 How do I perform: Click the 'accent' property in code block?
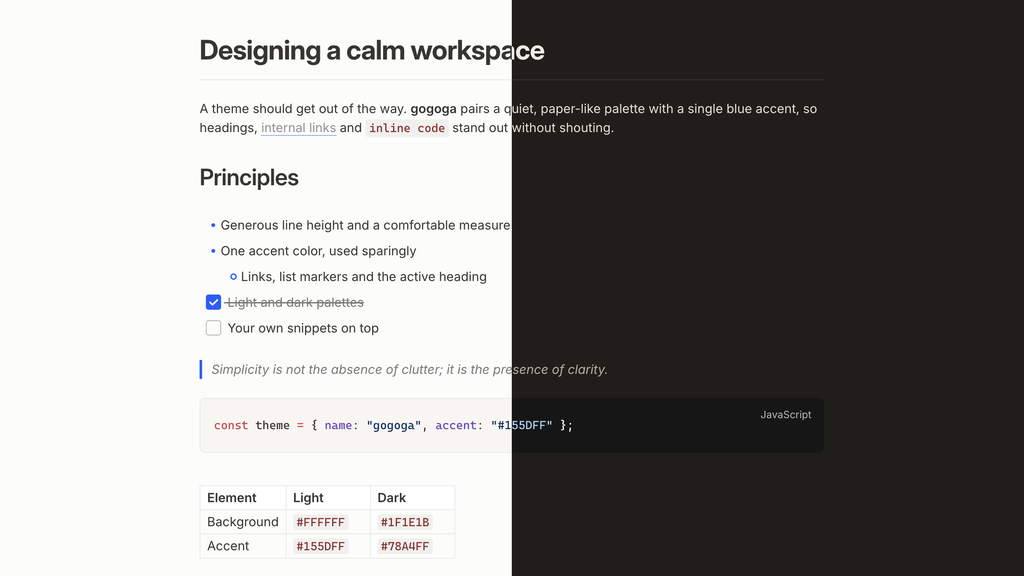[x=456, y=426]
